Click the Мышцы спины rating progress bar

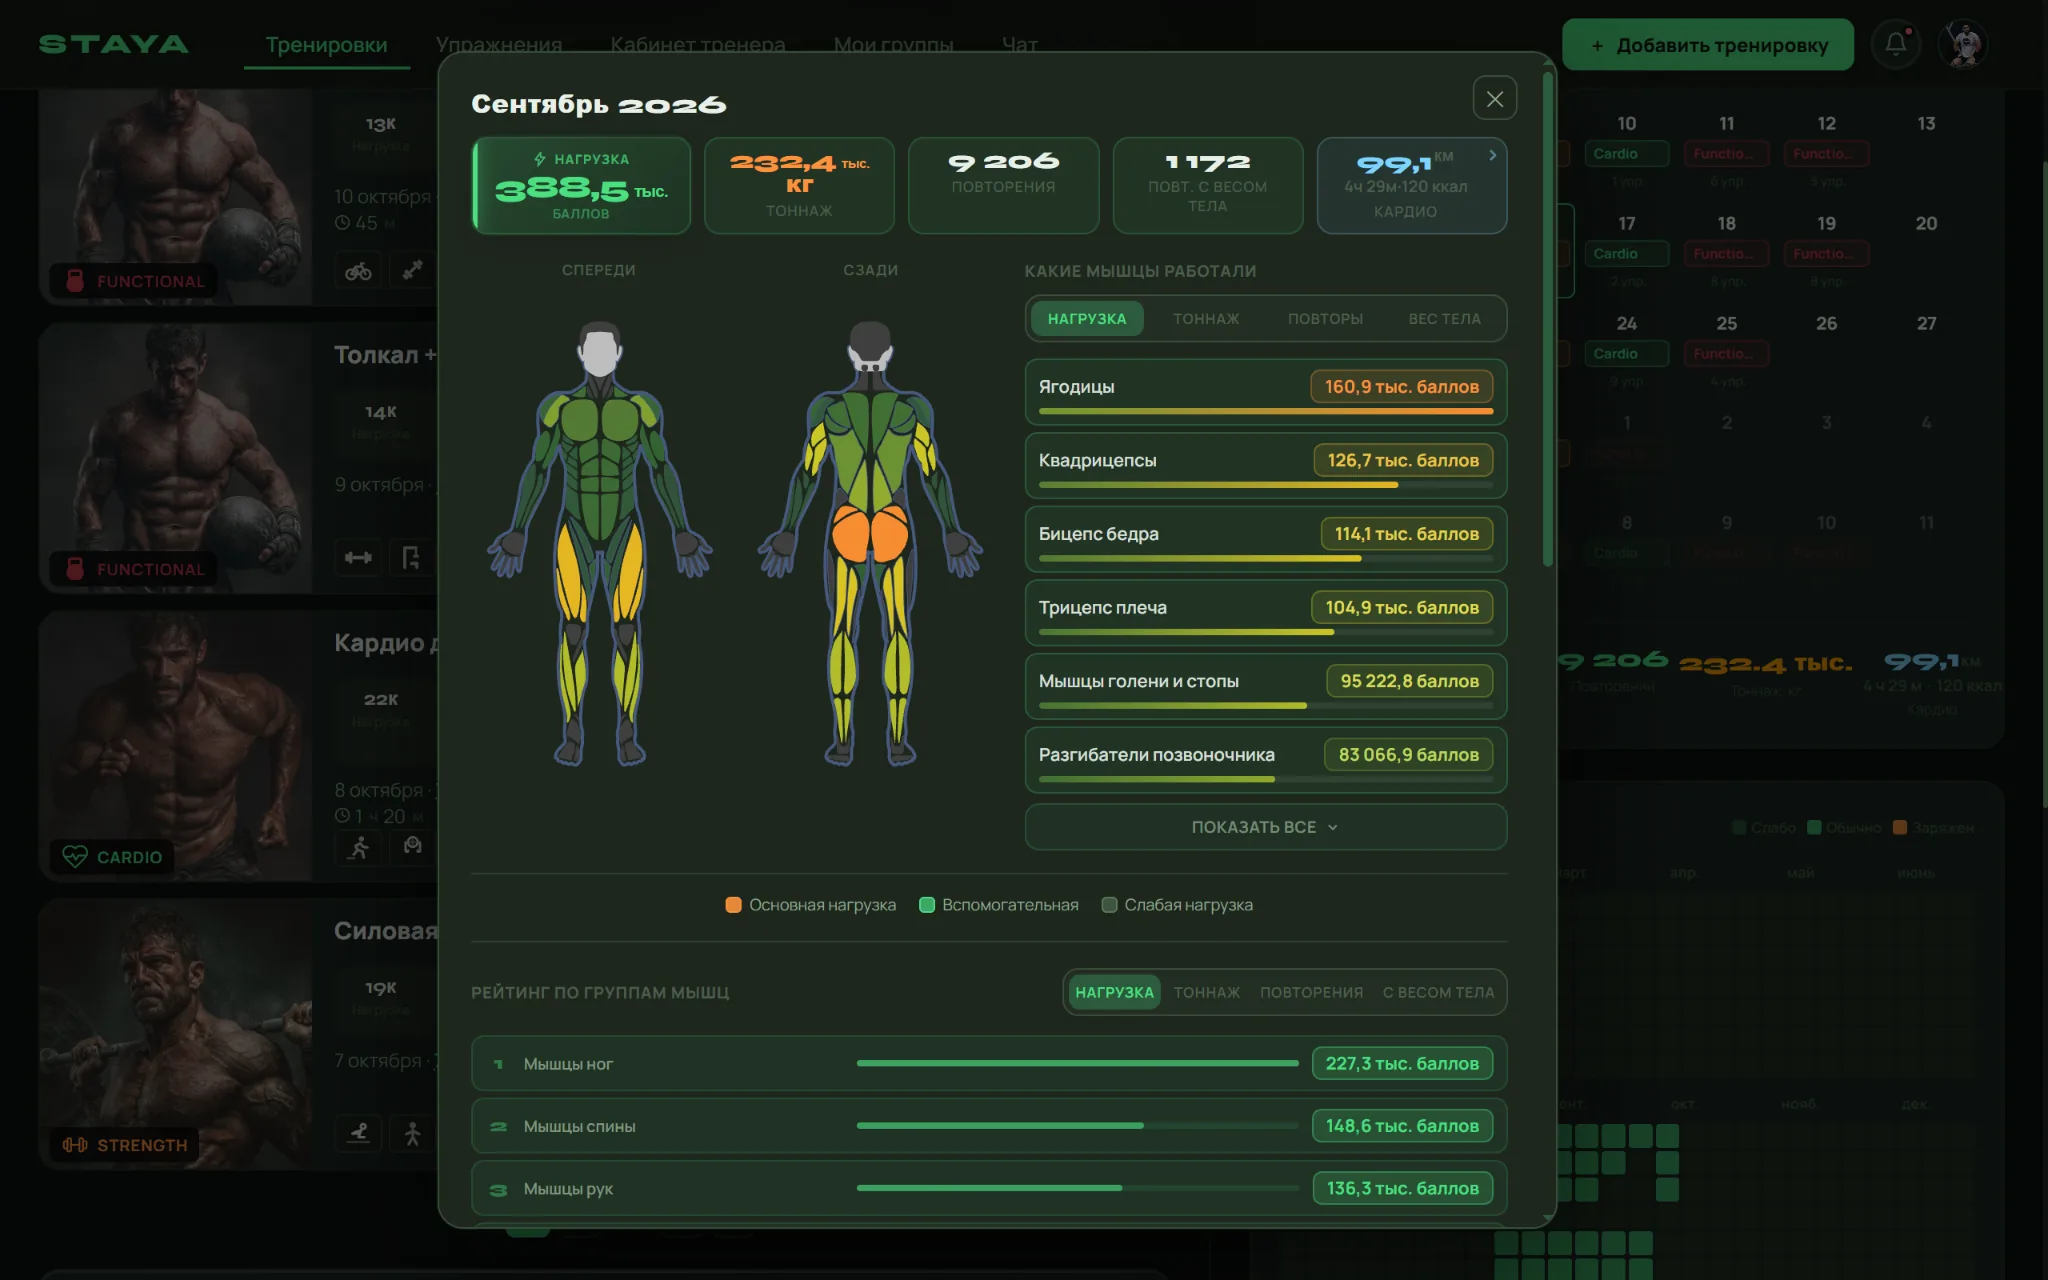tap(1077, 1126)
